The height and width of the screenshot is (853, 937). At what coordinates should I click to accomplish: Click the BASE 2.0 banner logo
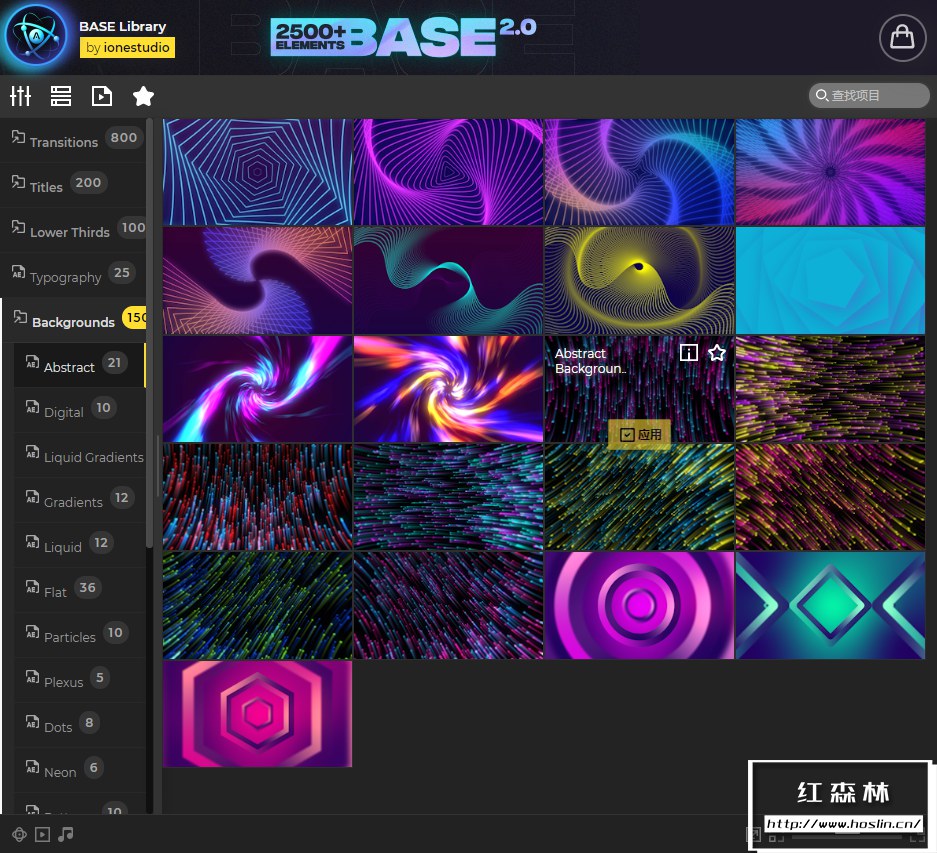[403, 37]
